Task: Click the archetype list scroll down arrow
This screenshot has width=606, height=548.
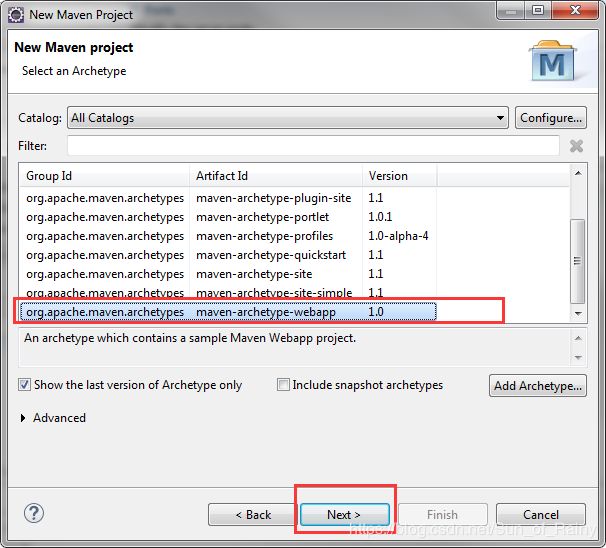Action: coord(578,313)
